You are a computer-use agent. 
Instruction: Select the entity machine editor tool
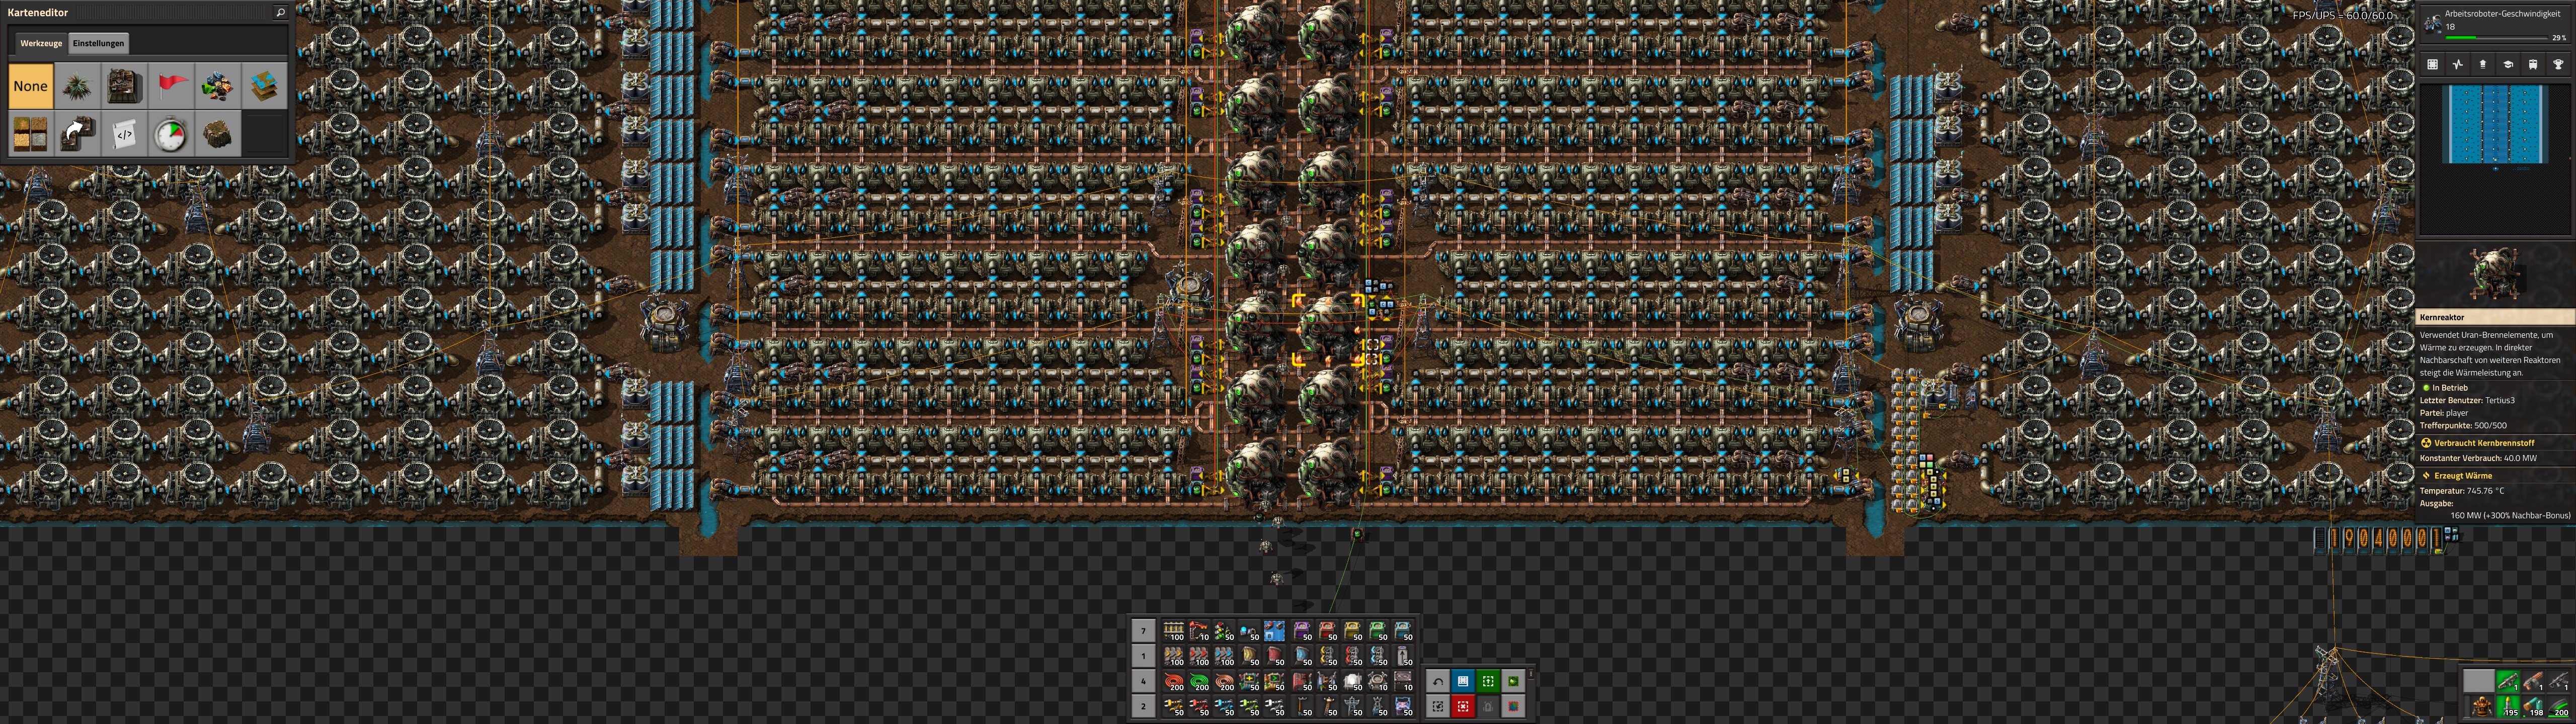124,86
